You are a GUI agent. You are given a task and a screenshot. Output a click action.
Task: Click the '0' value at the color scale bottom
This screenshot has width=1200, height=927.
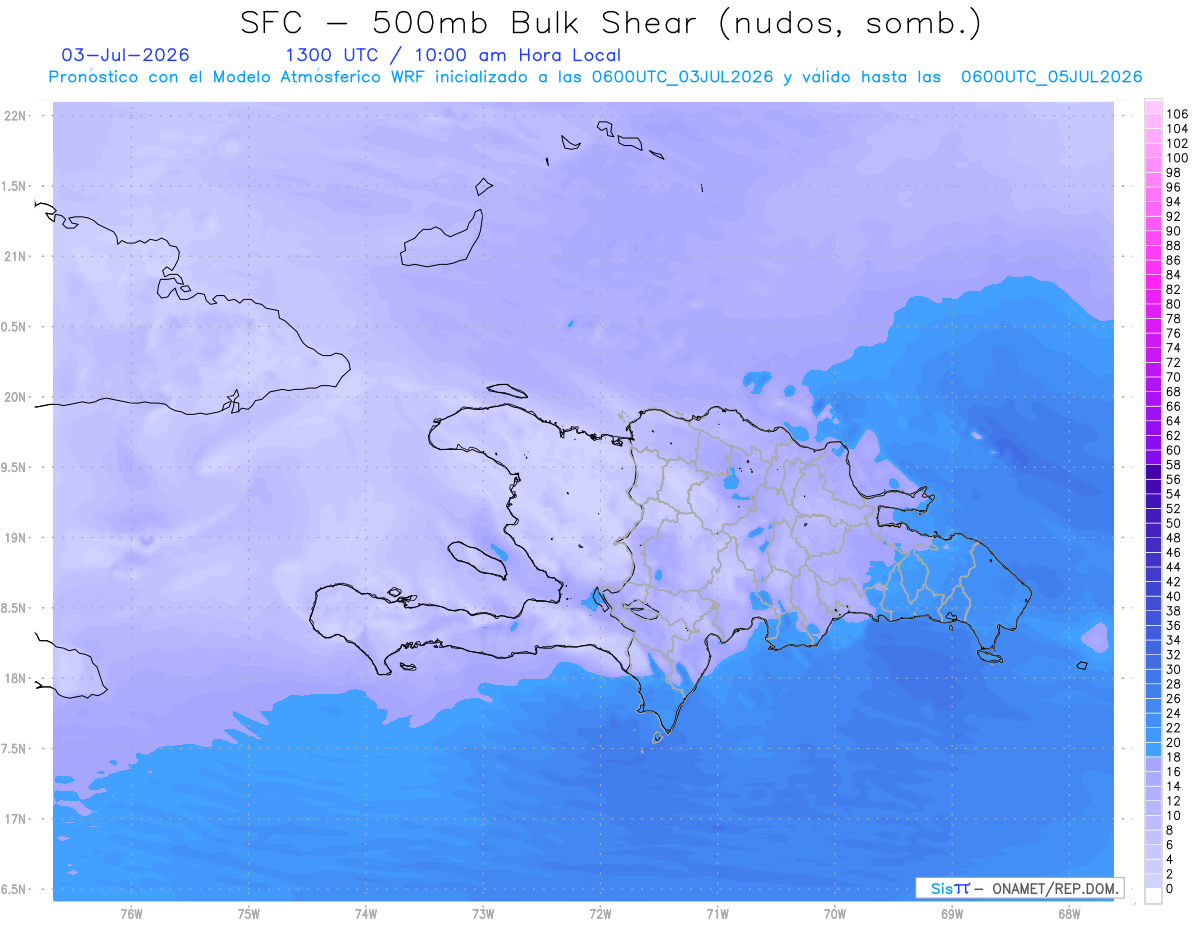1169,889
